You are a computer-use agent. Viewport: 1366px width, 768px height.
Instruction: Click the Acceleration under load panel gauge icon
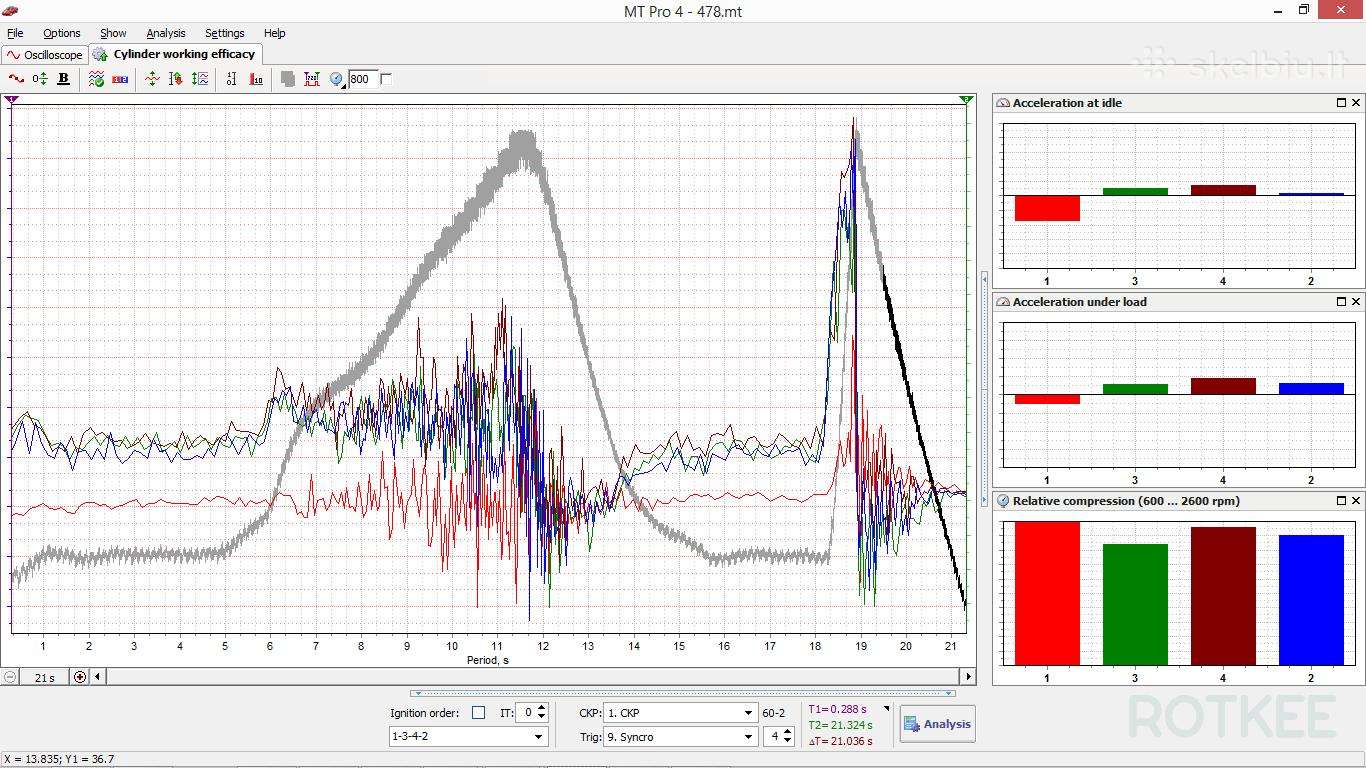(x=1003, y=301)
